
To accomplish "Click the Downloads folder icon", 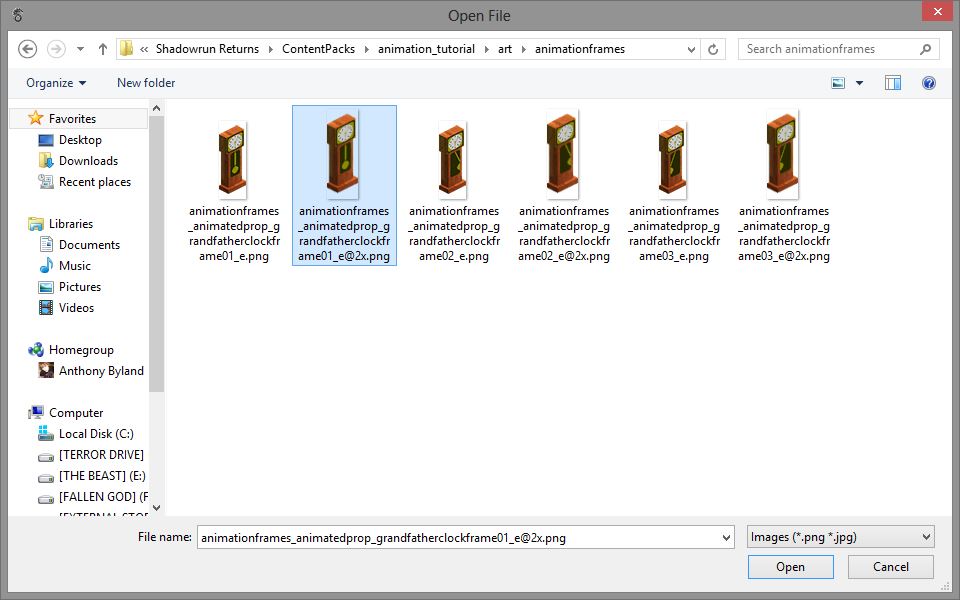I will 46,160.
